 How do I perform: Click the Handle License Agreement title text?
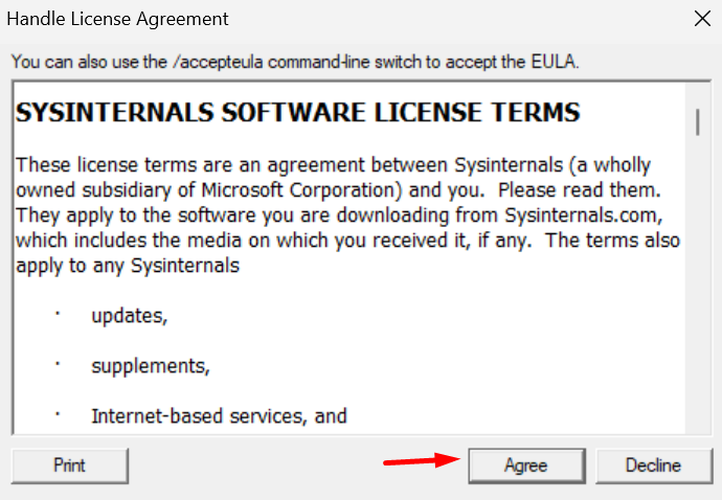117,19
